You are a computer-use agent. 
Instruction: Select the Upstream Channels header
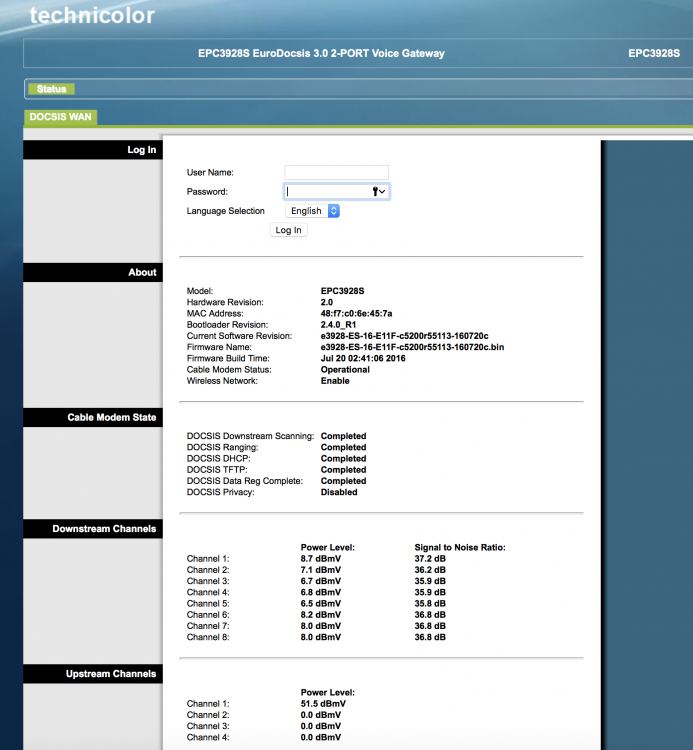(93, 674)
